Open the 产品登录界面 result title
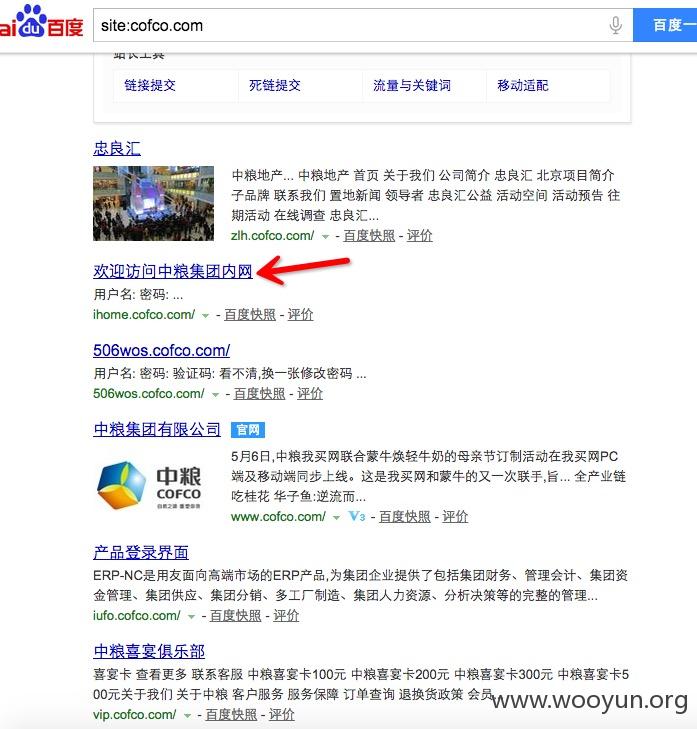The image size is (697, 729). pyautogui.click(x=141, y=553)
